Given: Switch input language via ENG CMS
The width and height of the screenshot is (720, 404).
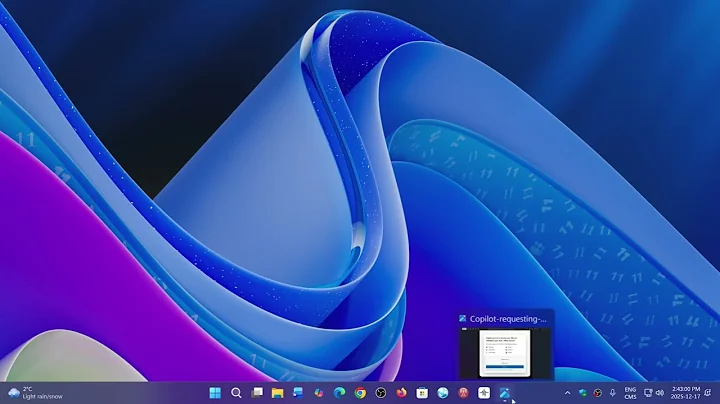Looking at the screenshot, I should tap(630, 393).
